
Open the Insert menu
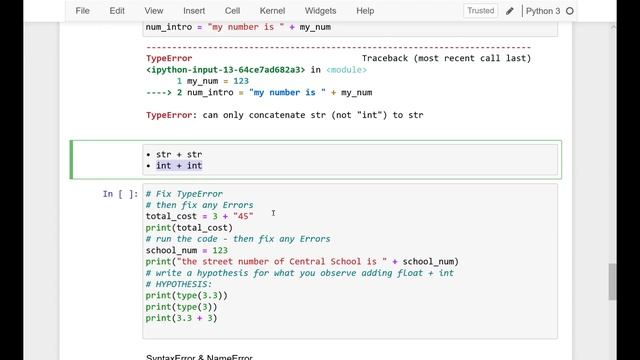[194, 11]
